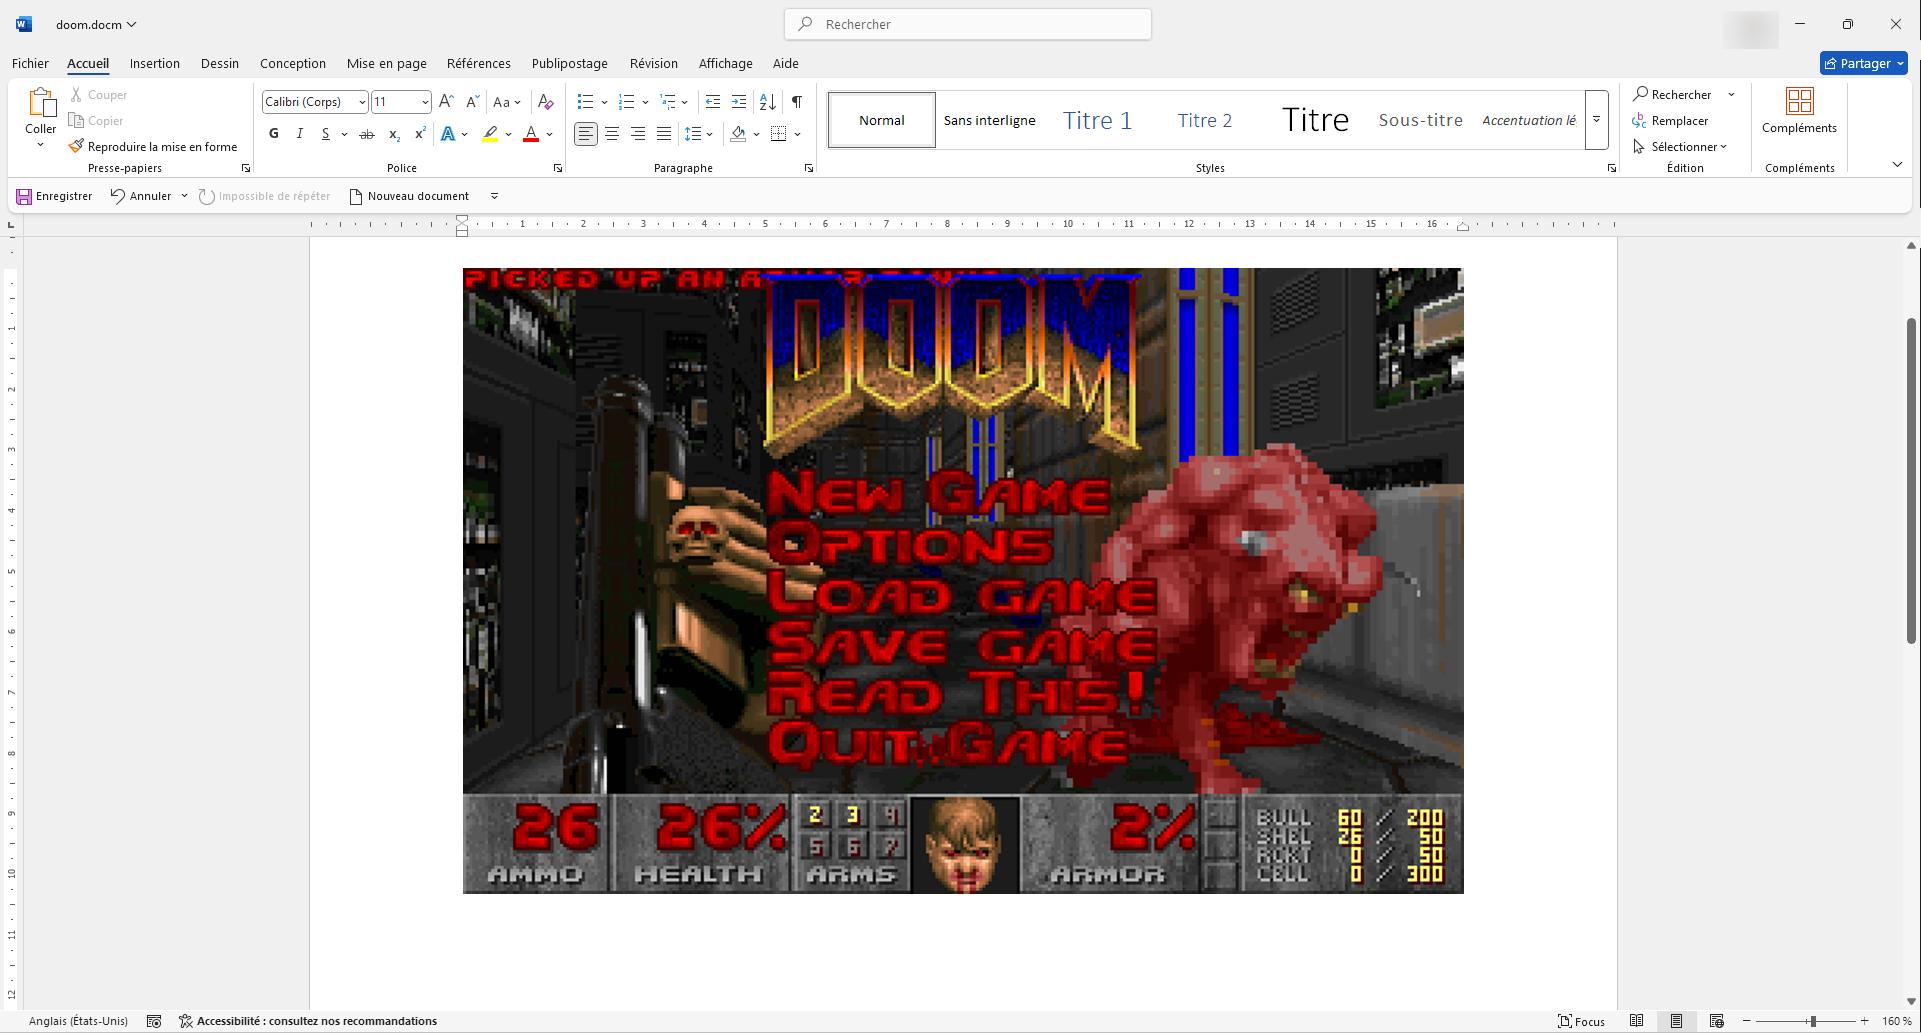Open the Mise en page tab

pos(387,63)
